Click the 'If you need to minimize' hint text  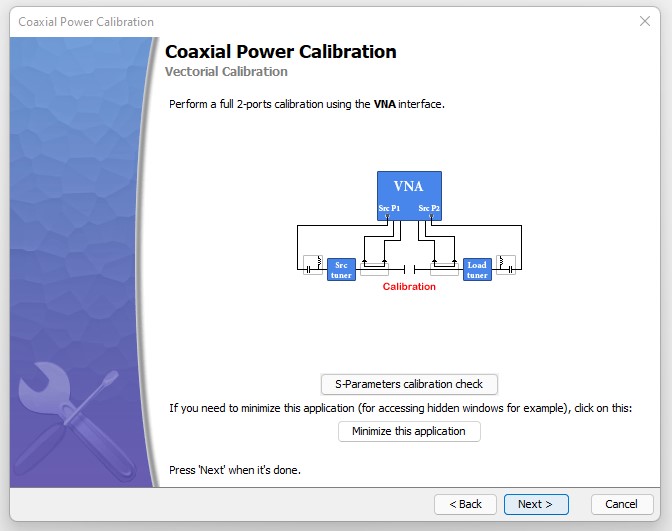(401, 408)
